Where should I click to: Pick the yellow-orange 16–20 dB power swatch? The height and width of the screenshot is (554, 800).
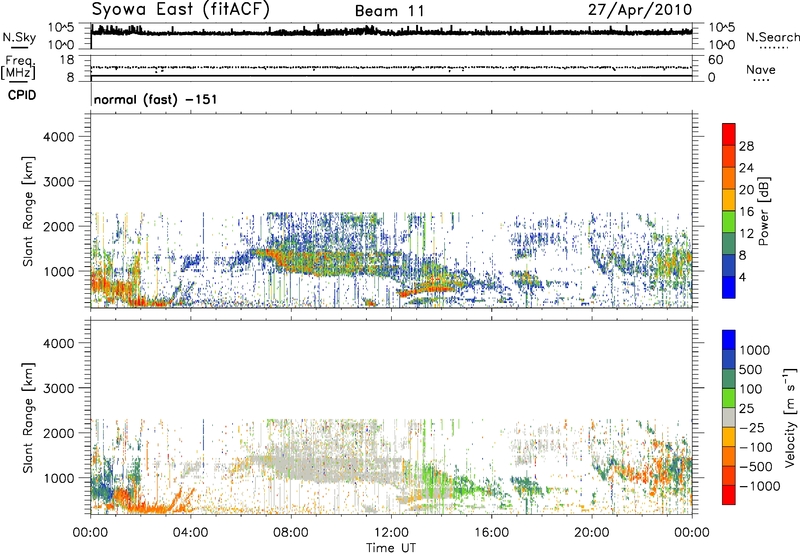coord(729,200)
